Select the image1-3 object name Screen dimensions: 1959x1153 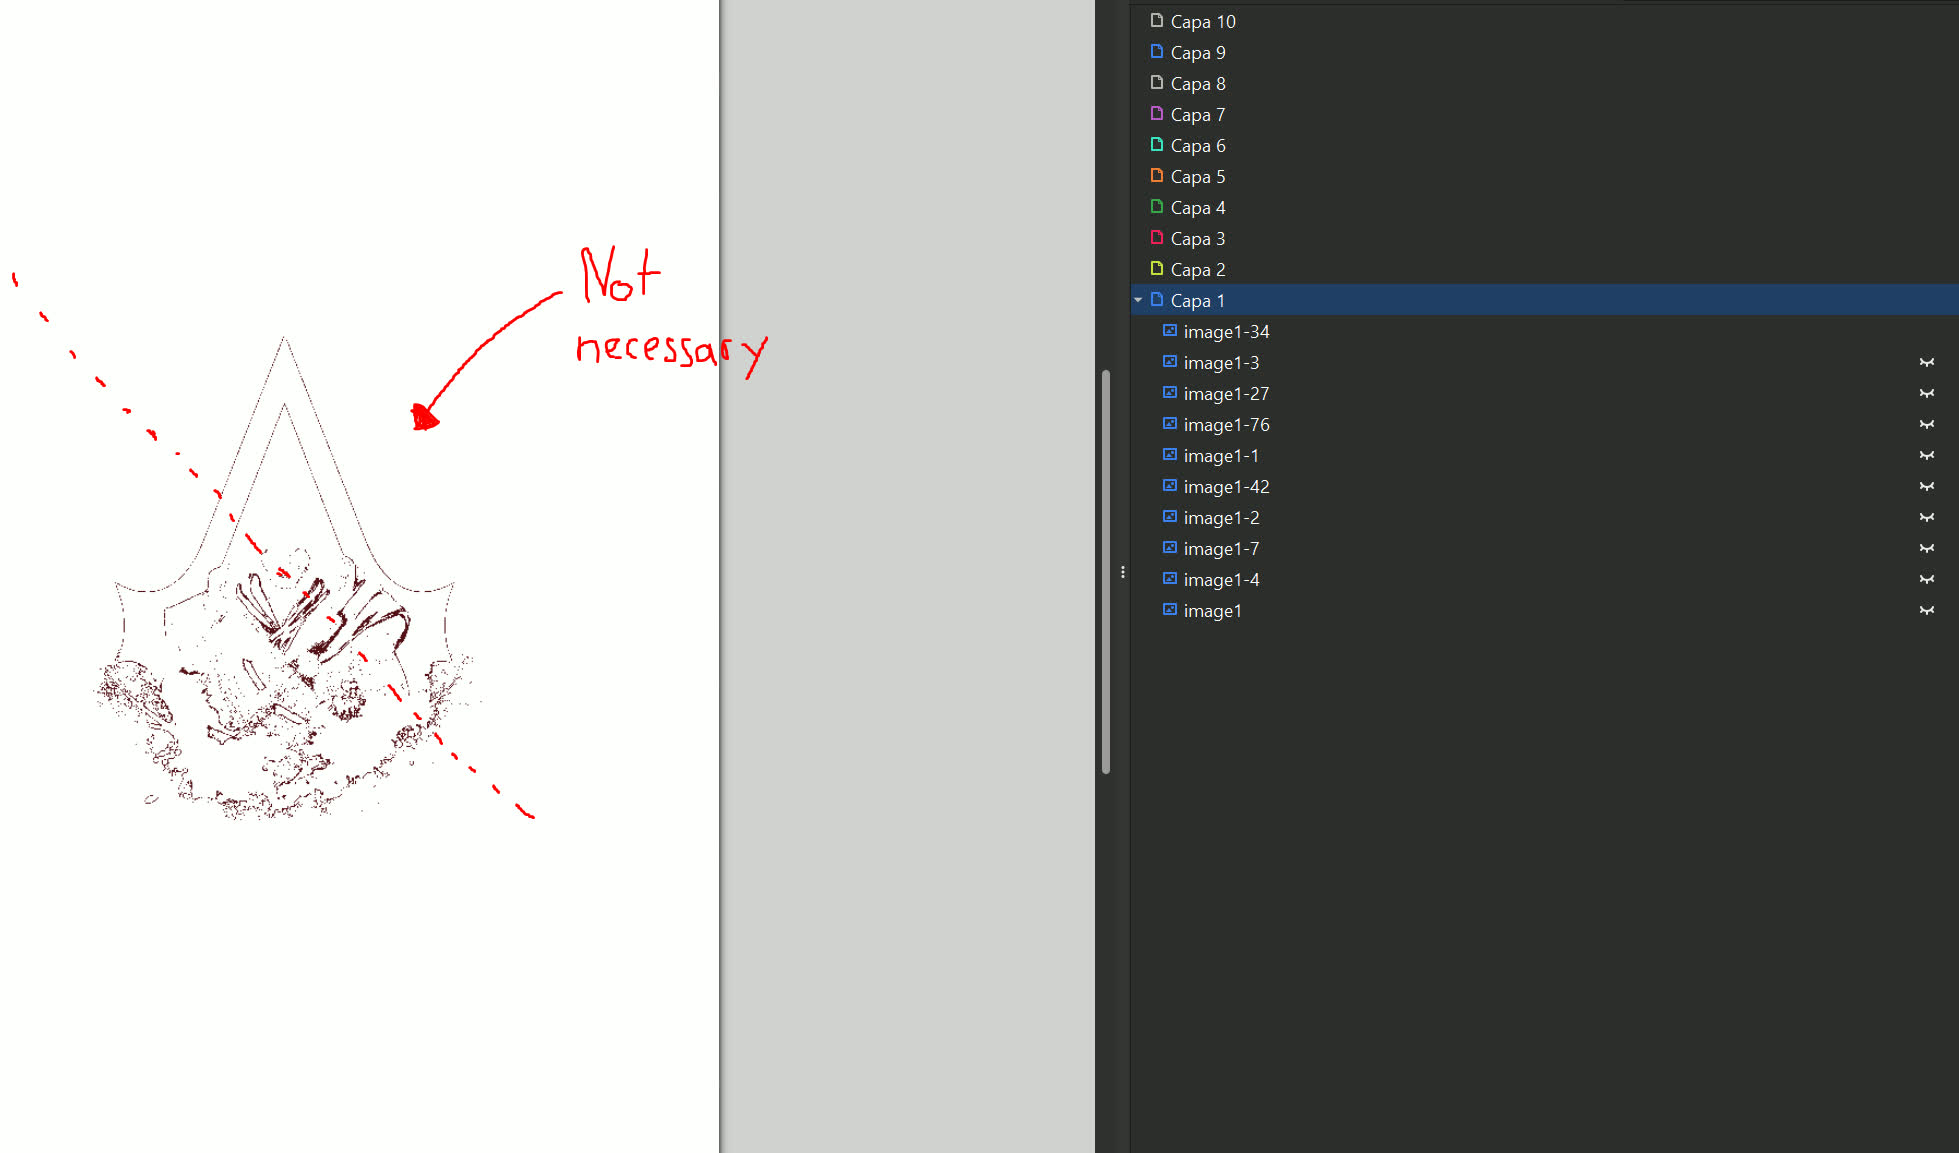tap(1222, 362)
